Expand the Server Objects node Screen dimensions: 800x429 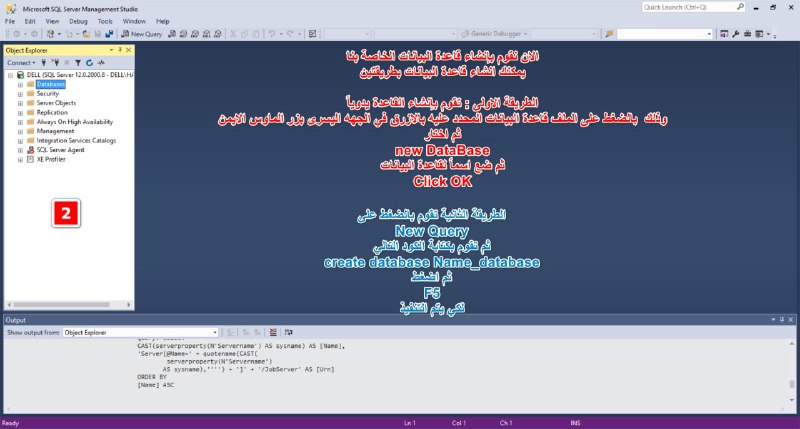click(20, 104)
